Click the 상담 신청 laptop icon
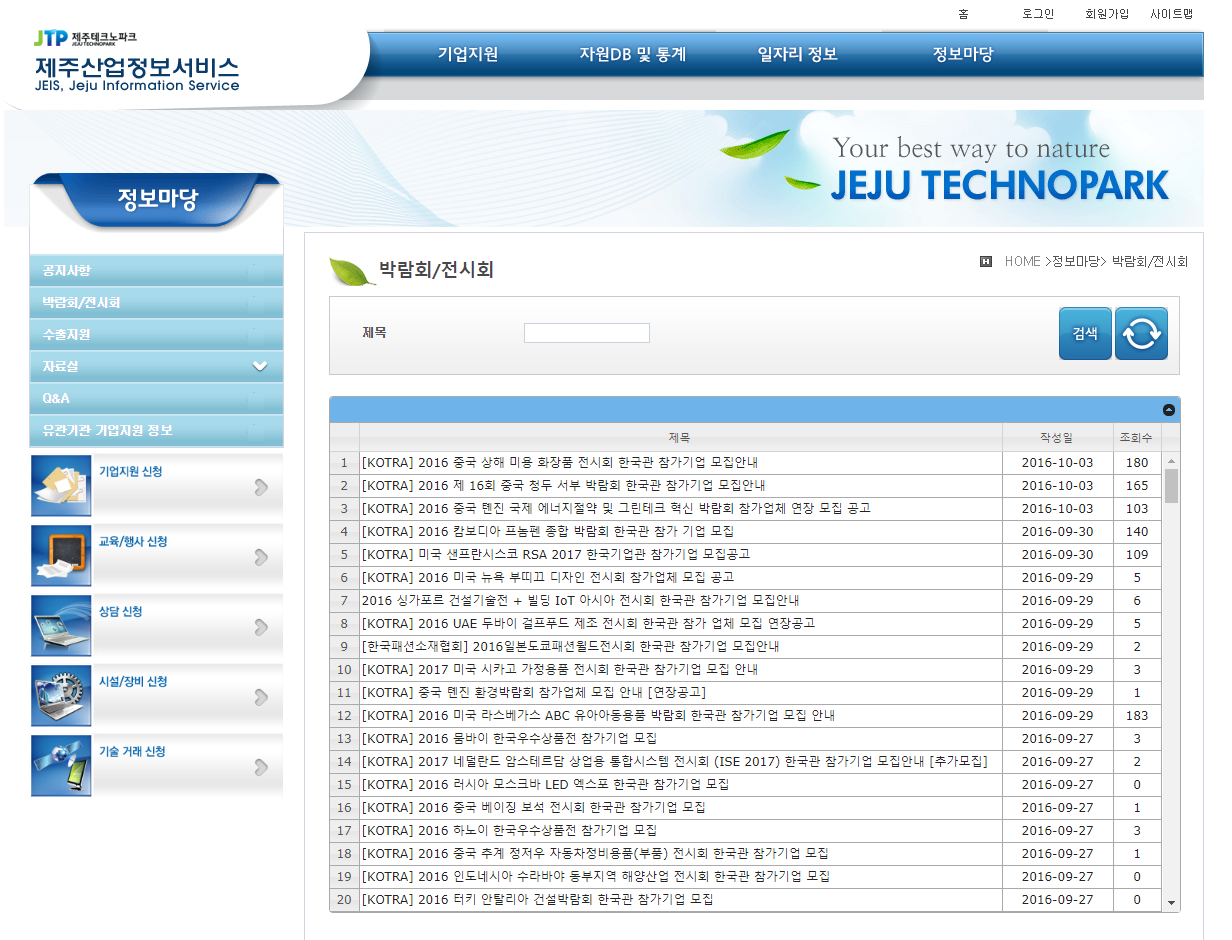This screenshot has height=940, width=1232. click(61, 626)
